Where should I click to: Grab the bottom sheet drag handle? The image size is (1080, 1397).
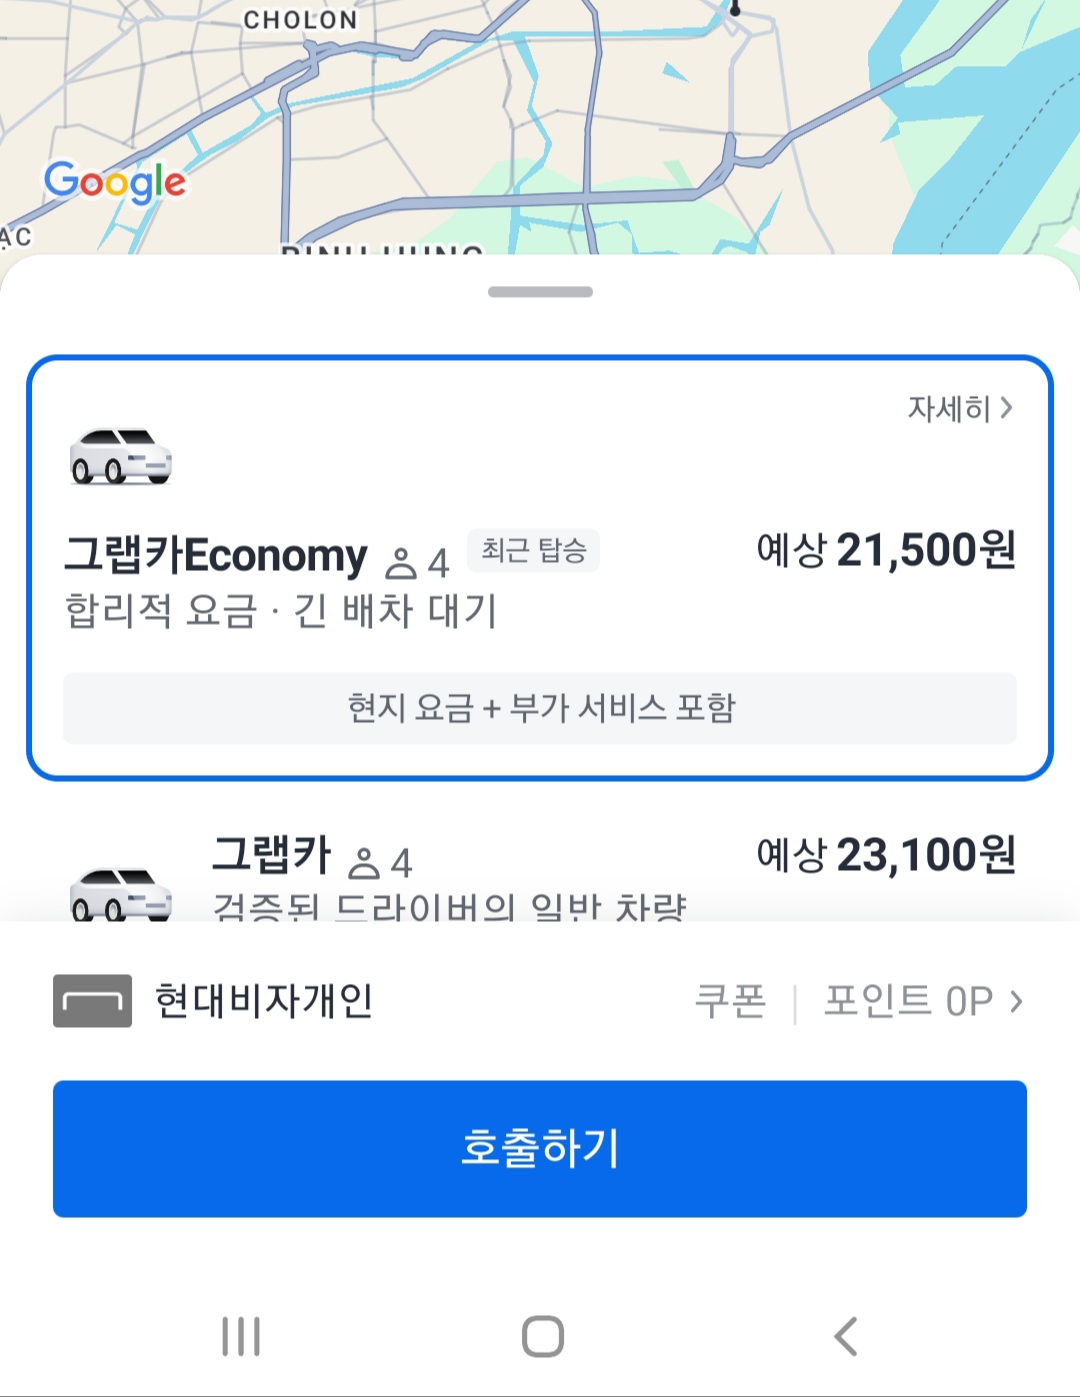[540, 292]
